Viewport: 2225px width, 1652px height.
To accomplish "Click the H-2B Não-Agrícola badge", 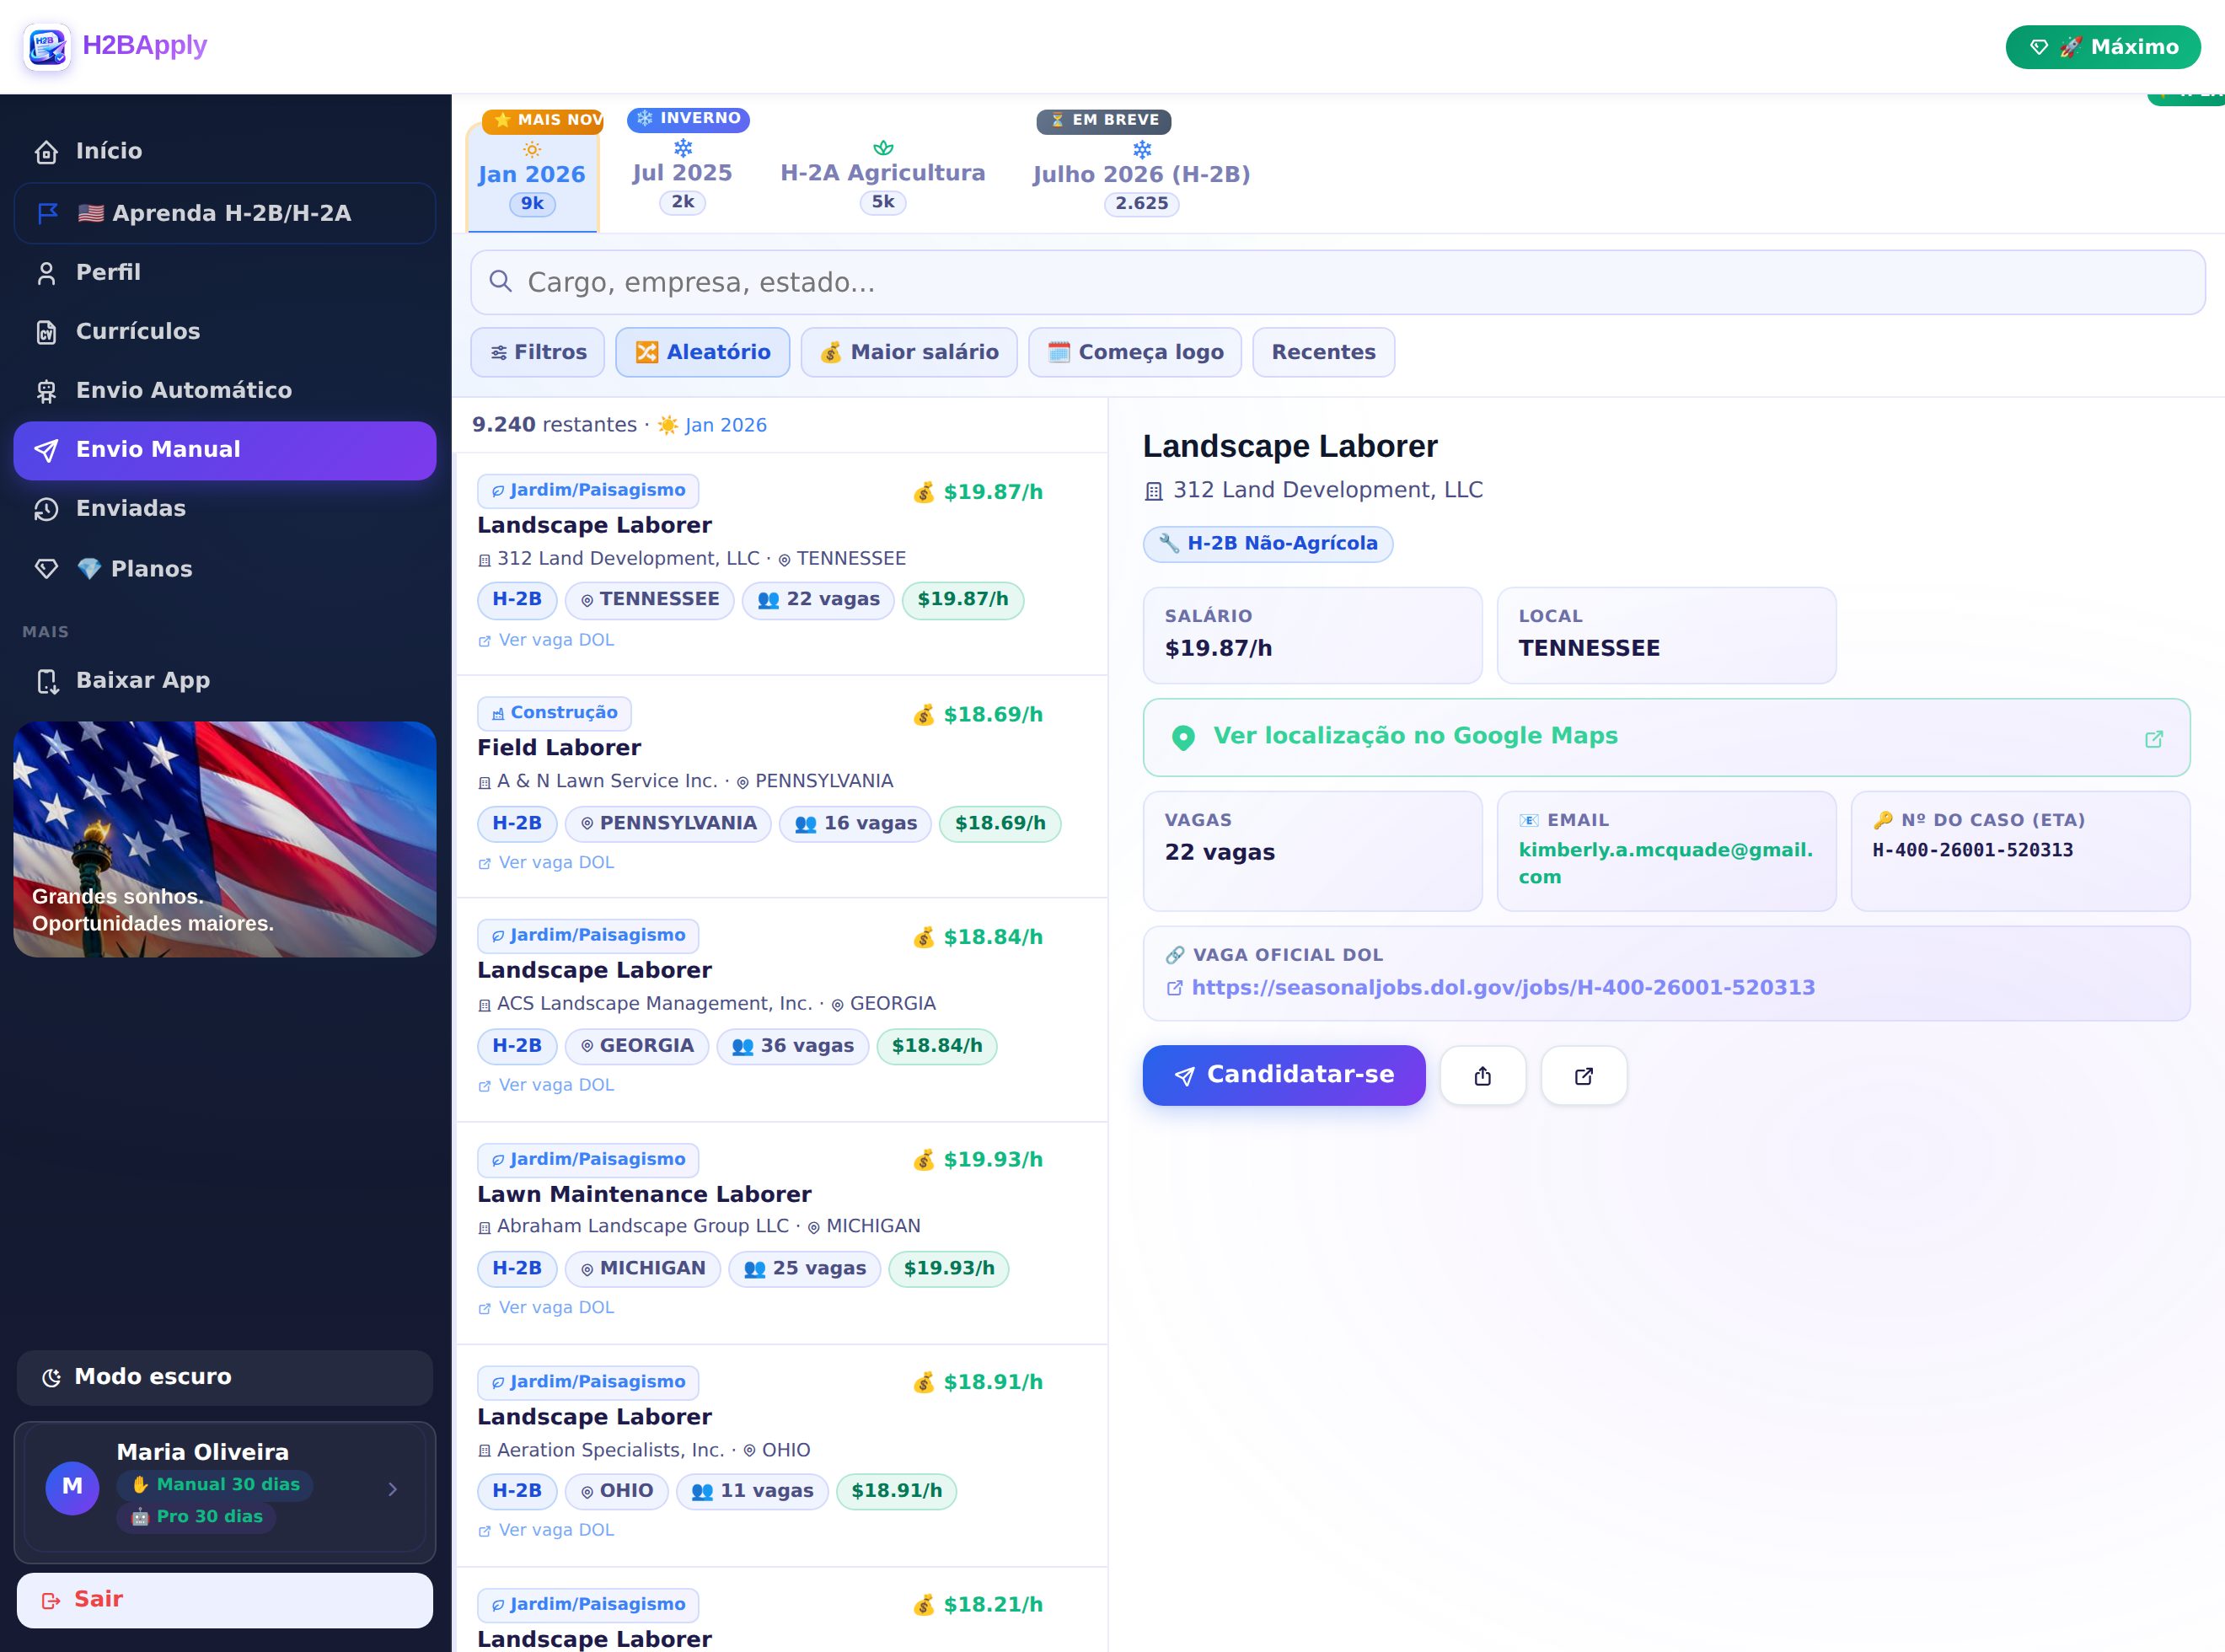I will (1267, 544).
